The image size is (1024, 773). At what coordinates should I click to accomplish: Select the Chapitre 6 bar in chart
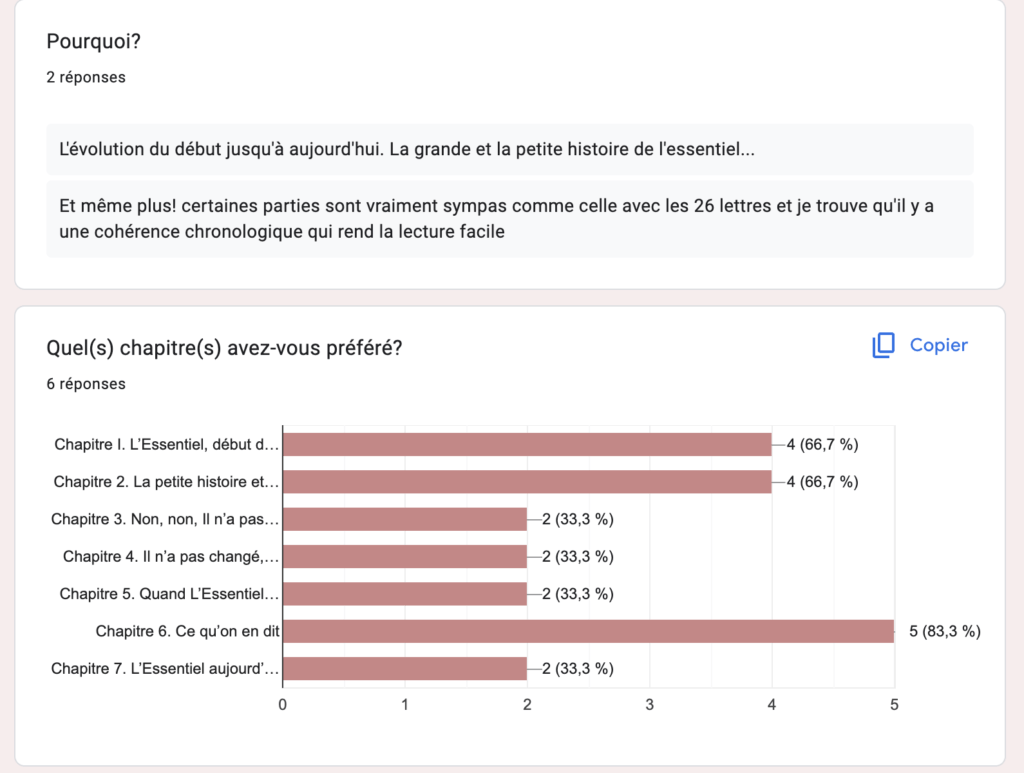[x=588, y=631]
